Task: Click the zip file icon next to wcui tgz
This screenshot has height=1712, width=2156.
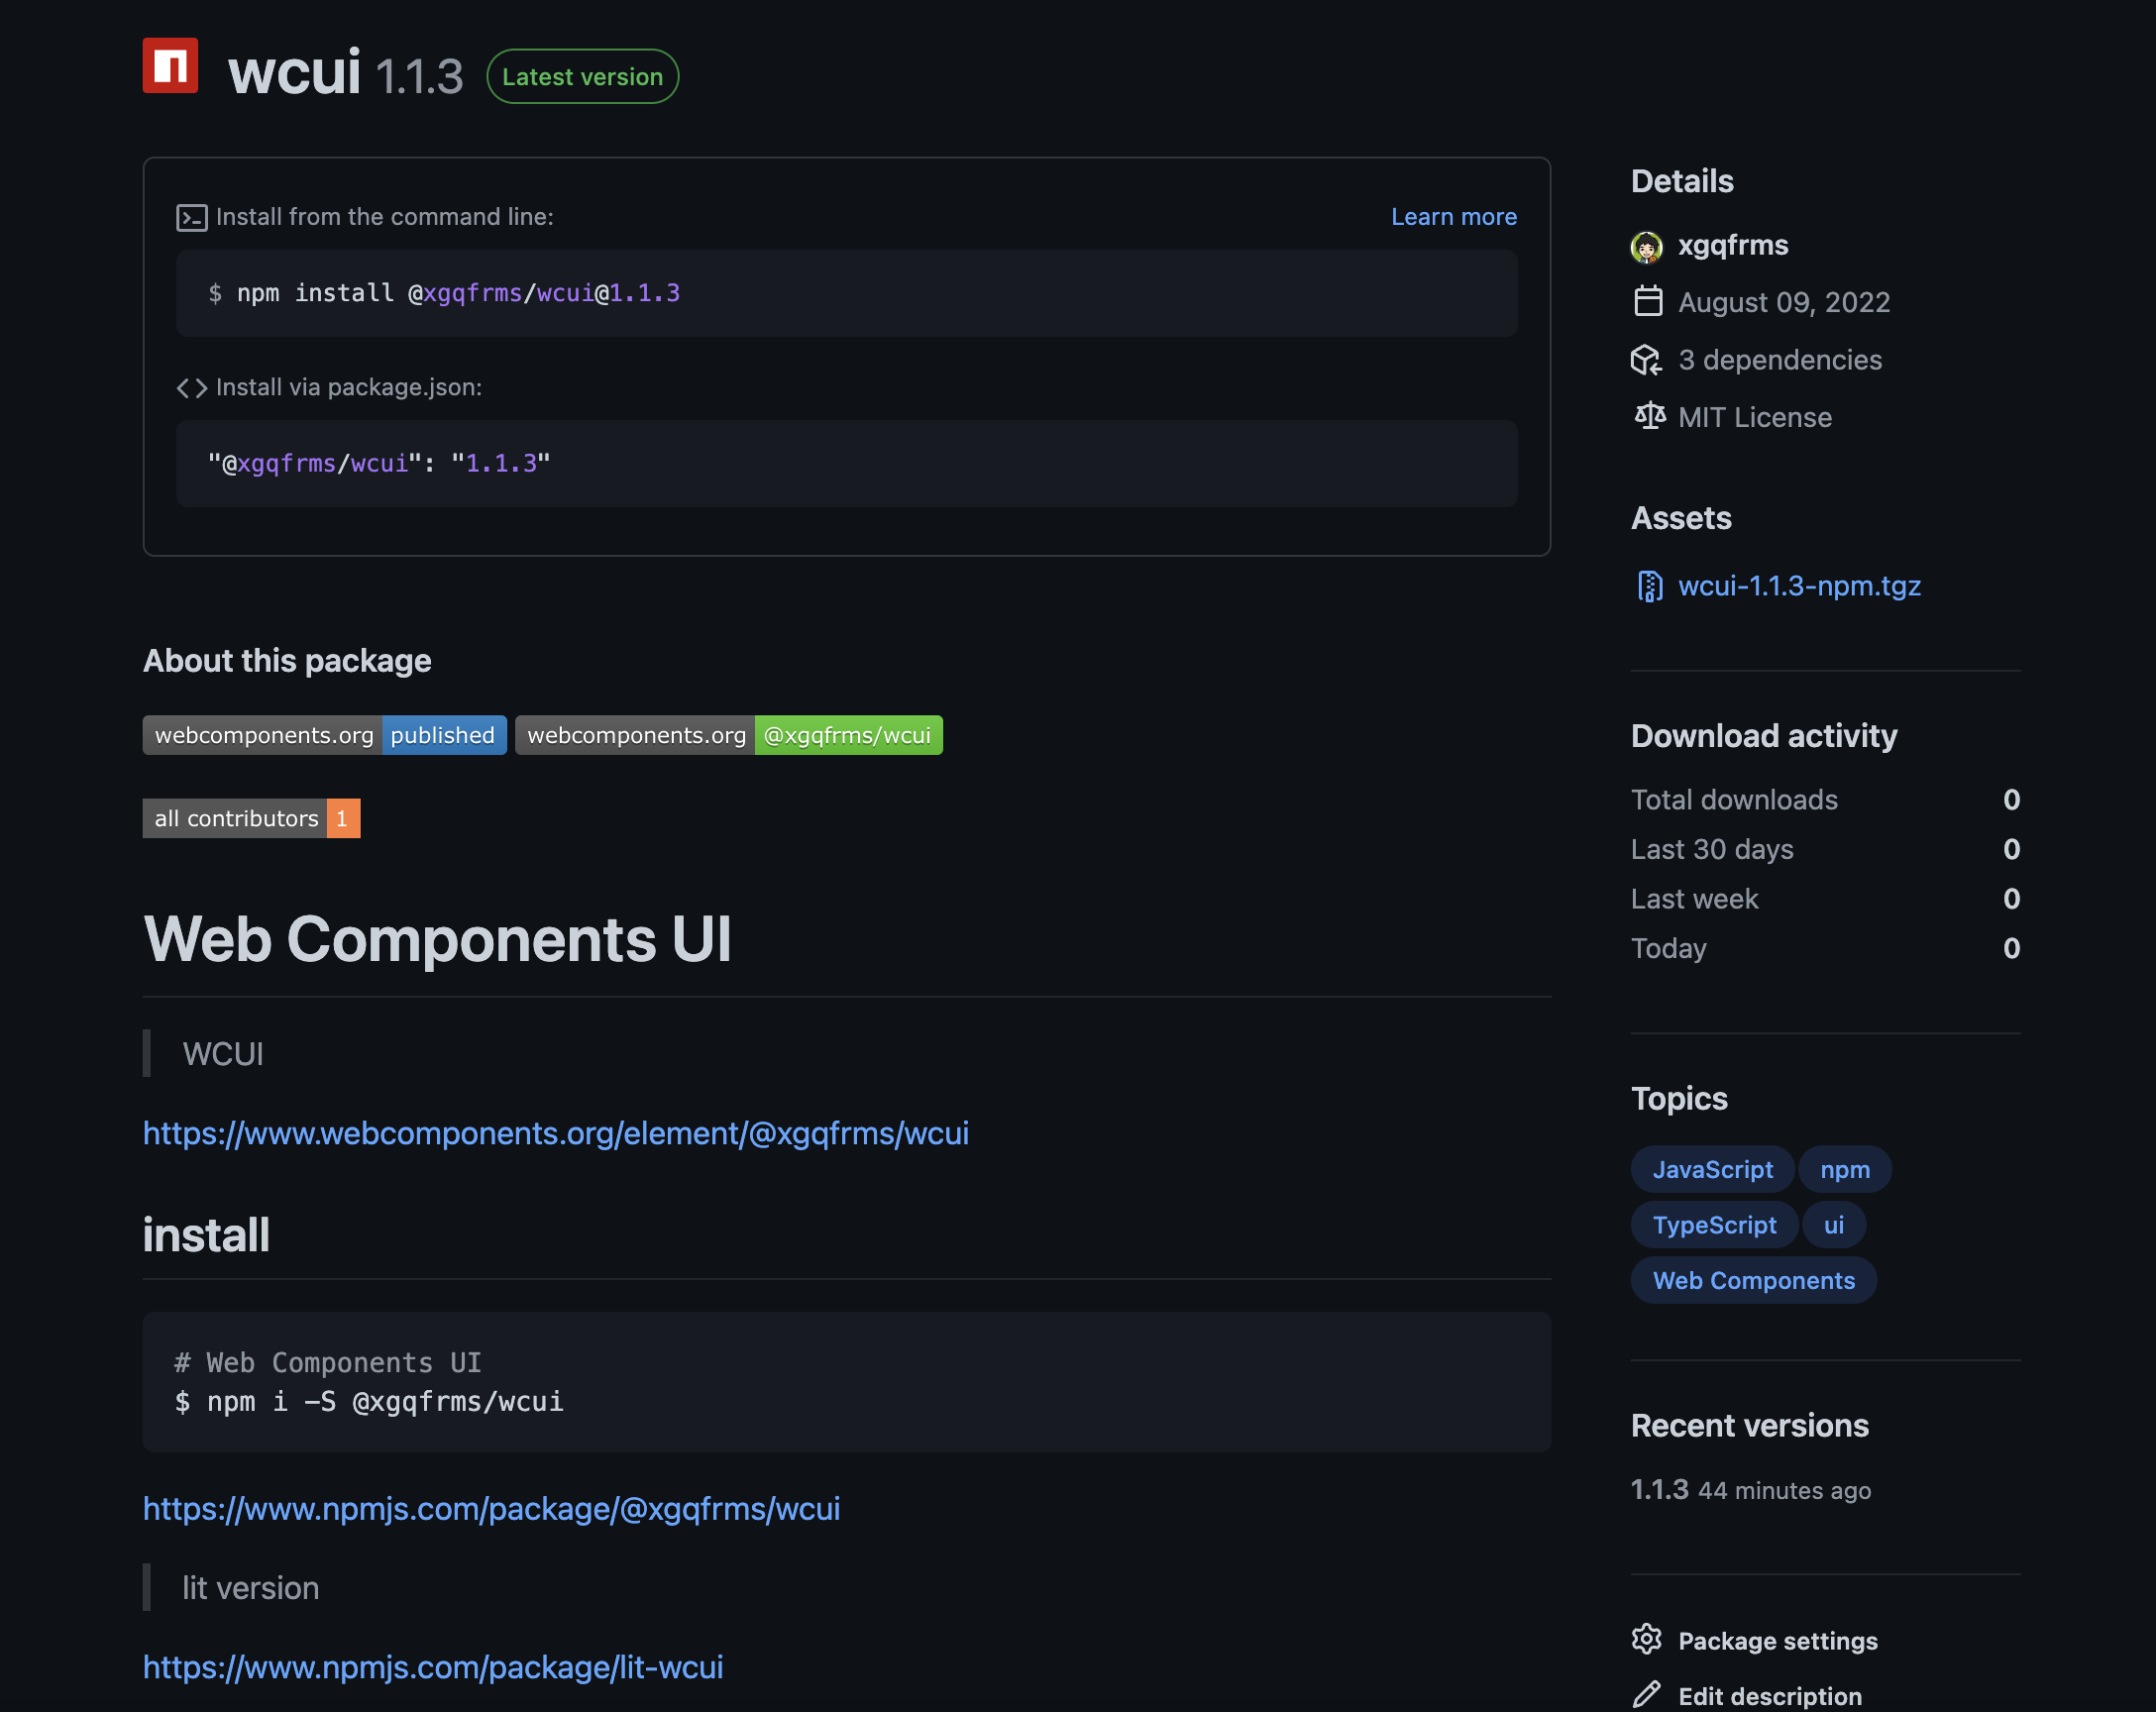Action: pyautogui.click(x=1649, y=586)
